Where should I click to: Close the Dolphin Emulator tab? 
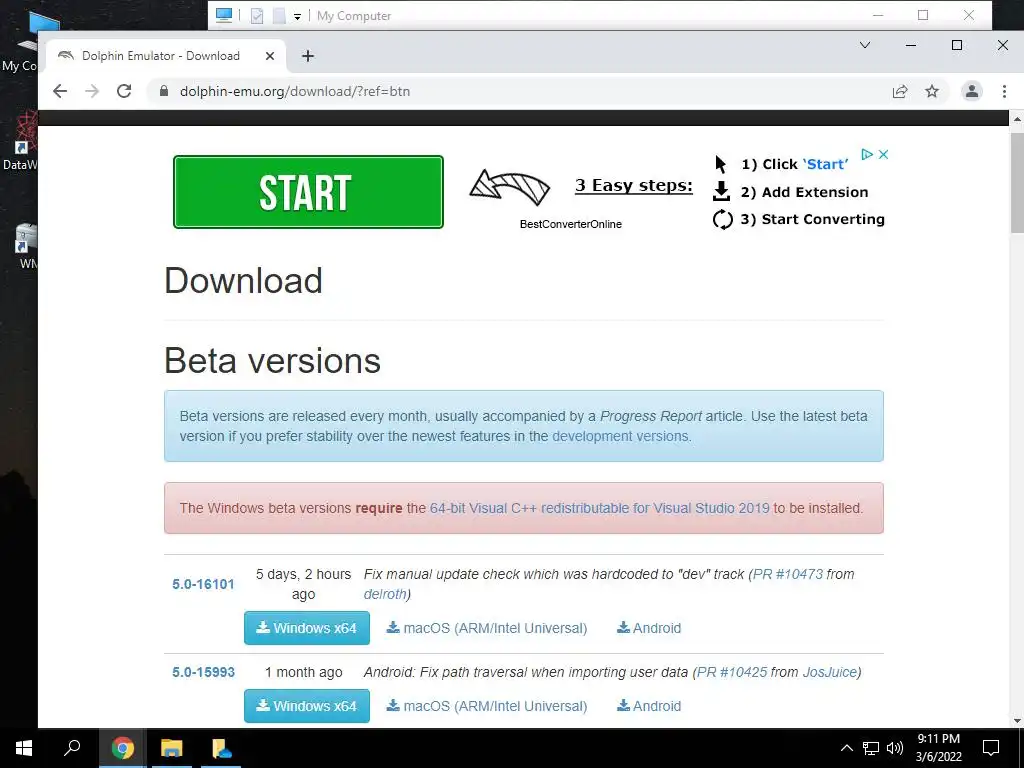[x=270, y=56]
